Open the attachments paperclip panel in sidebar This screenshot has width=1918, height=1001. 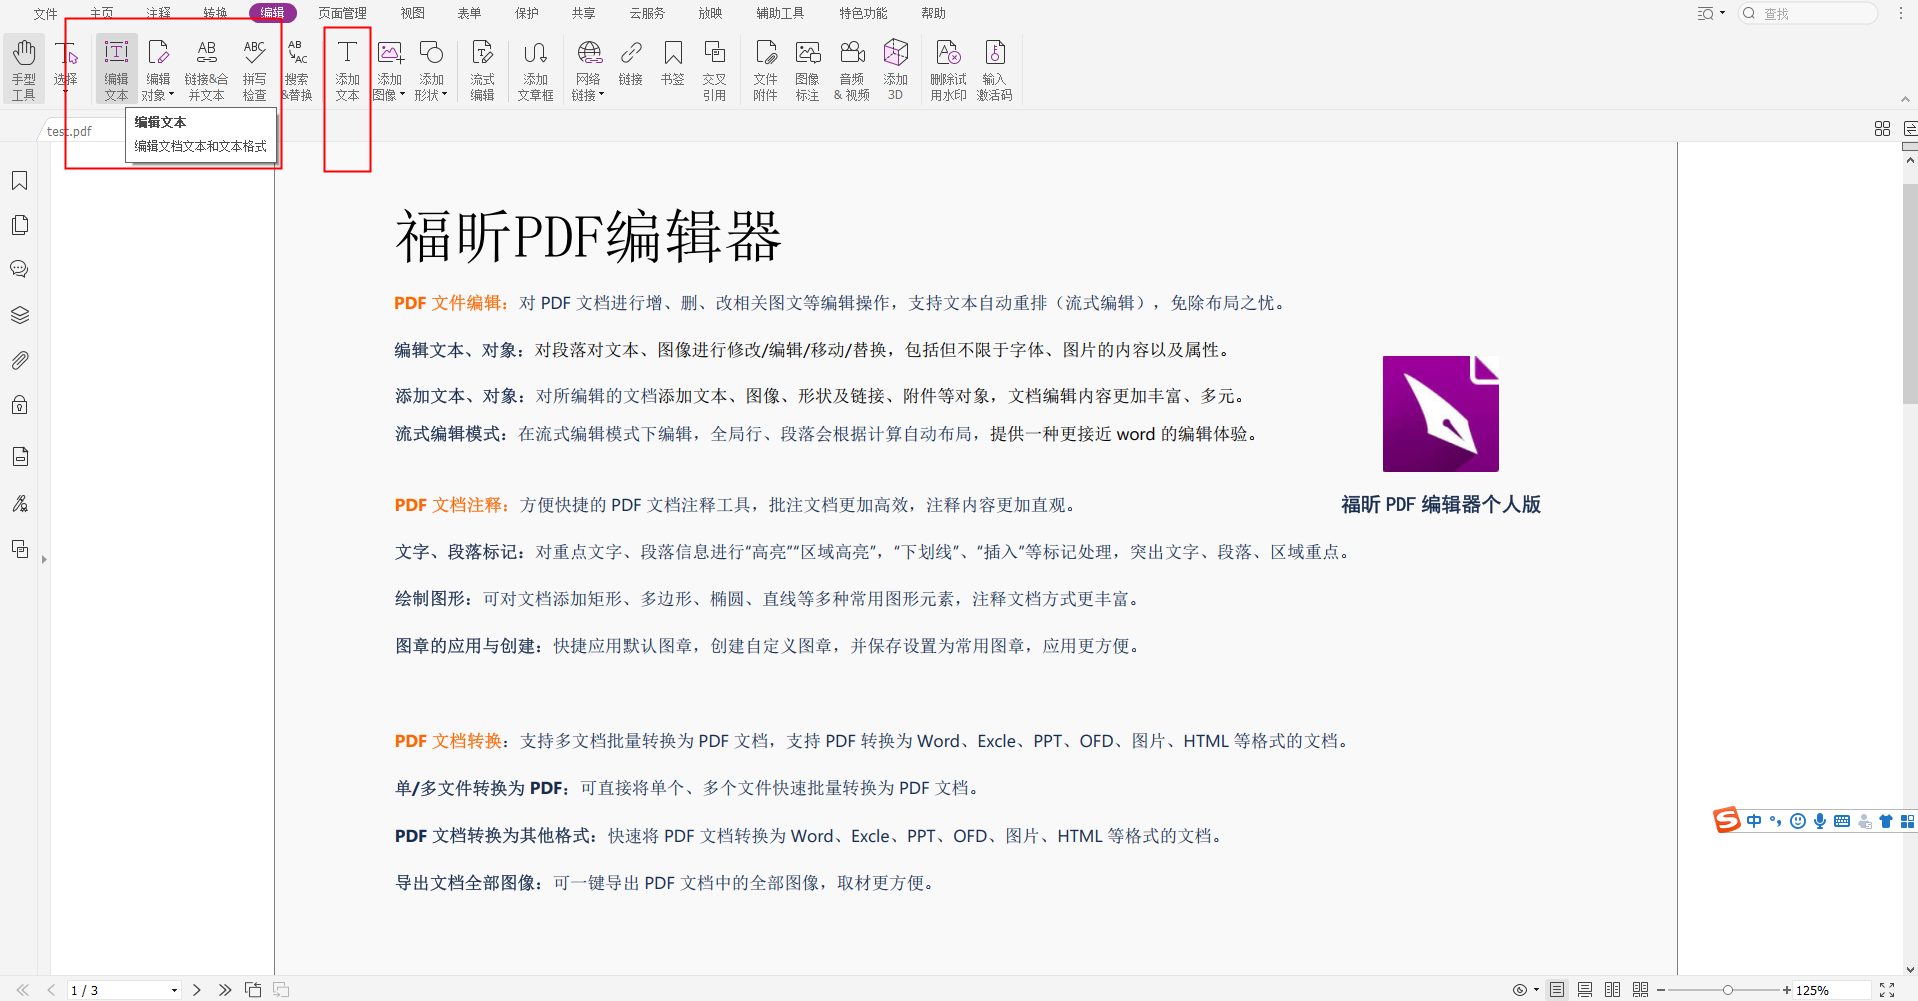tap(20, 360)
